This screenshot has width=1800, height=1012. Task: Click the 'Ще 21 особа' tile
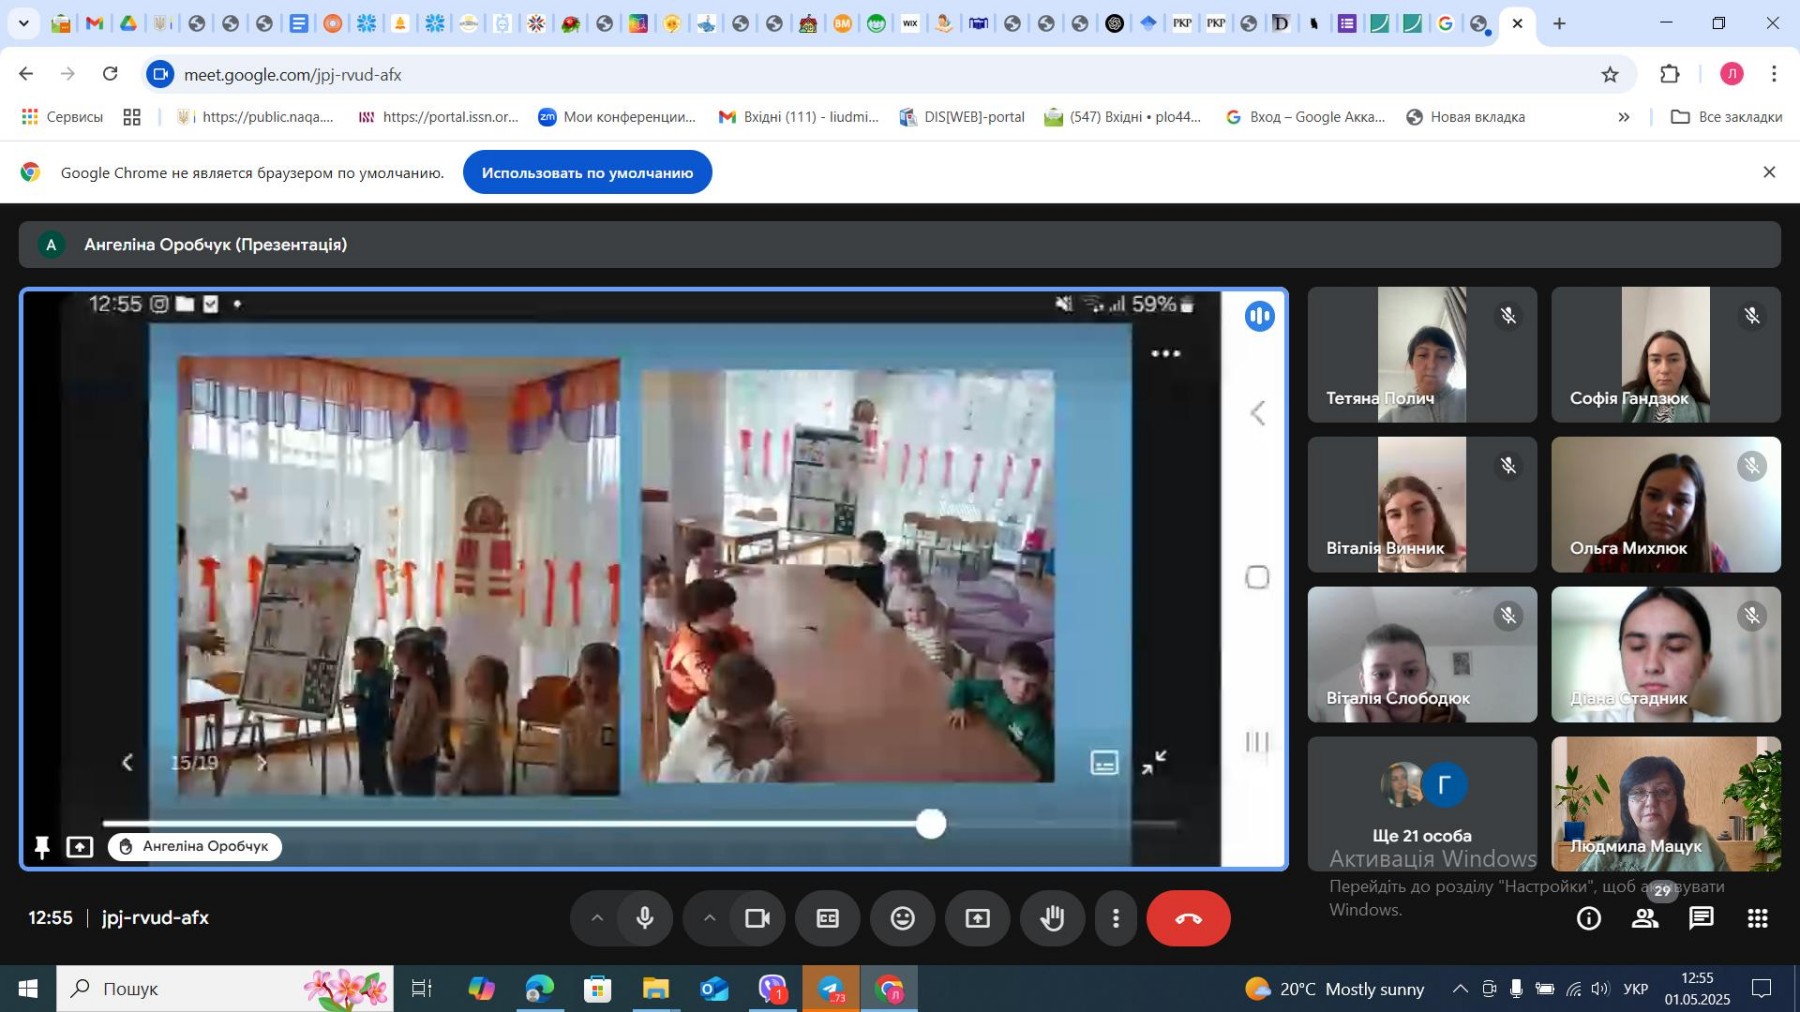(1421, 804)
